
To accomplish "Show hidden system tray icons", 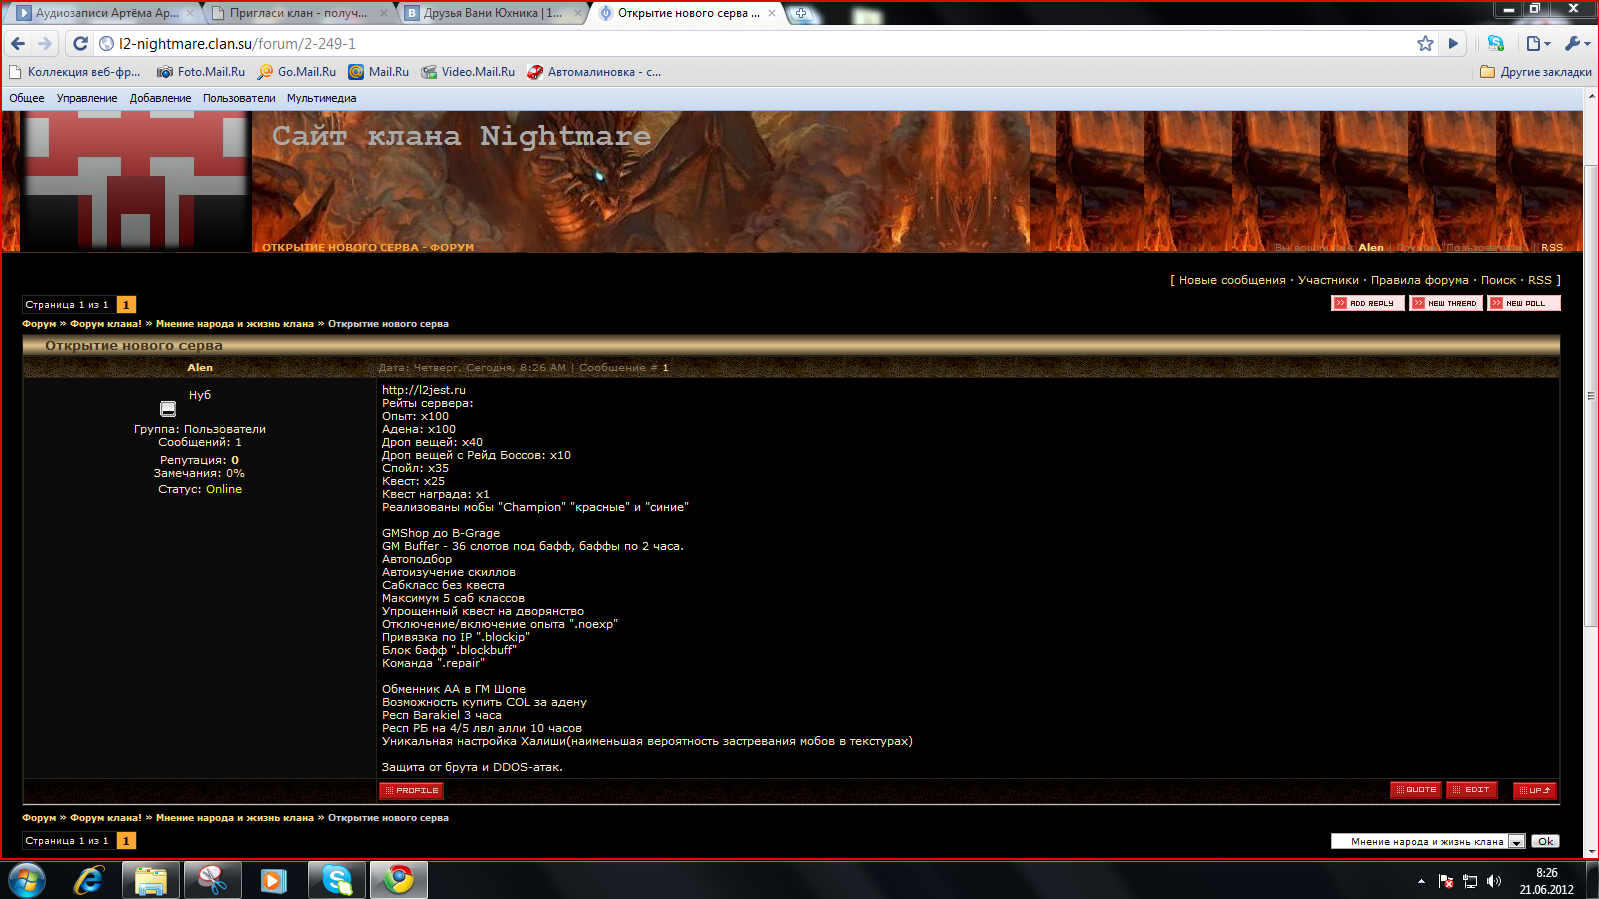I will coord(1421,881).
